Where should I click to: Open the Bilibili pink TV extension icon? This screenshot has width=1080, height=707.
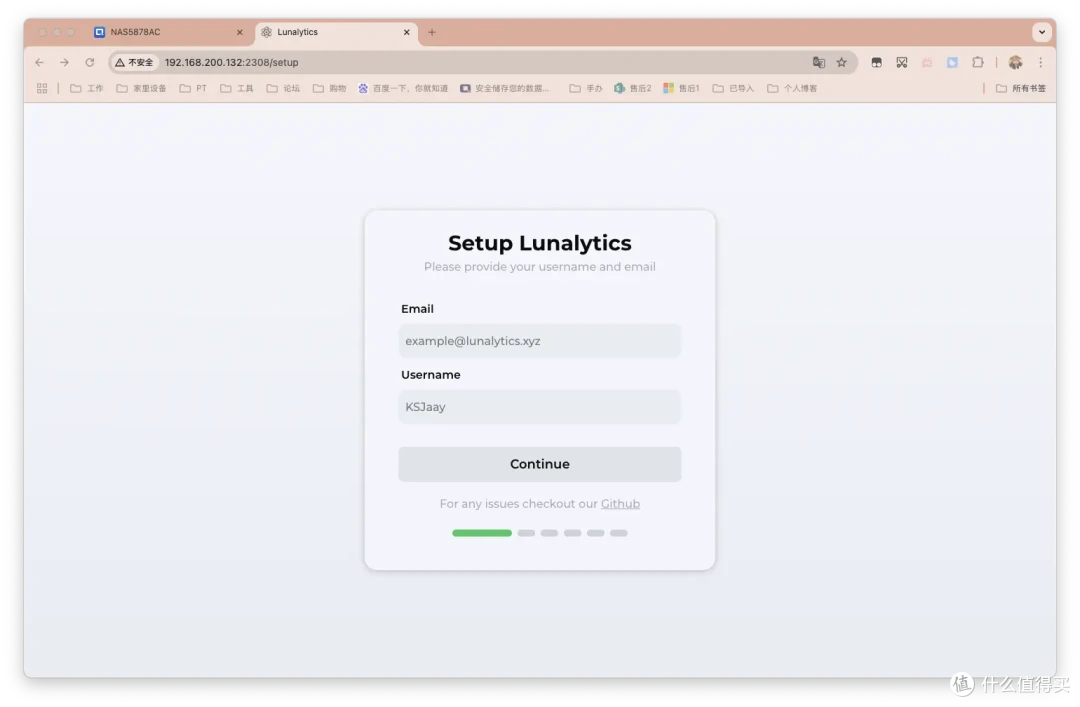(x=927, y=63)
